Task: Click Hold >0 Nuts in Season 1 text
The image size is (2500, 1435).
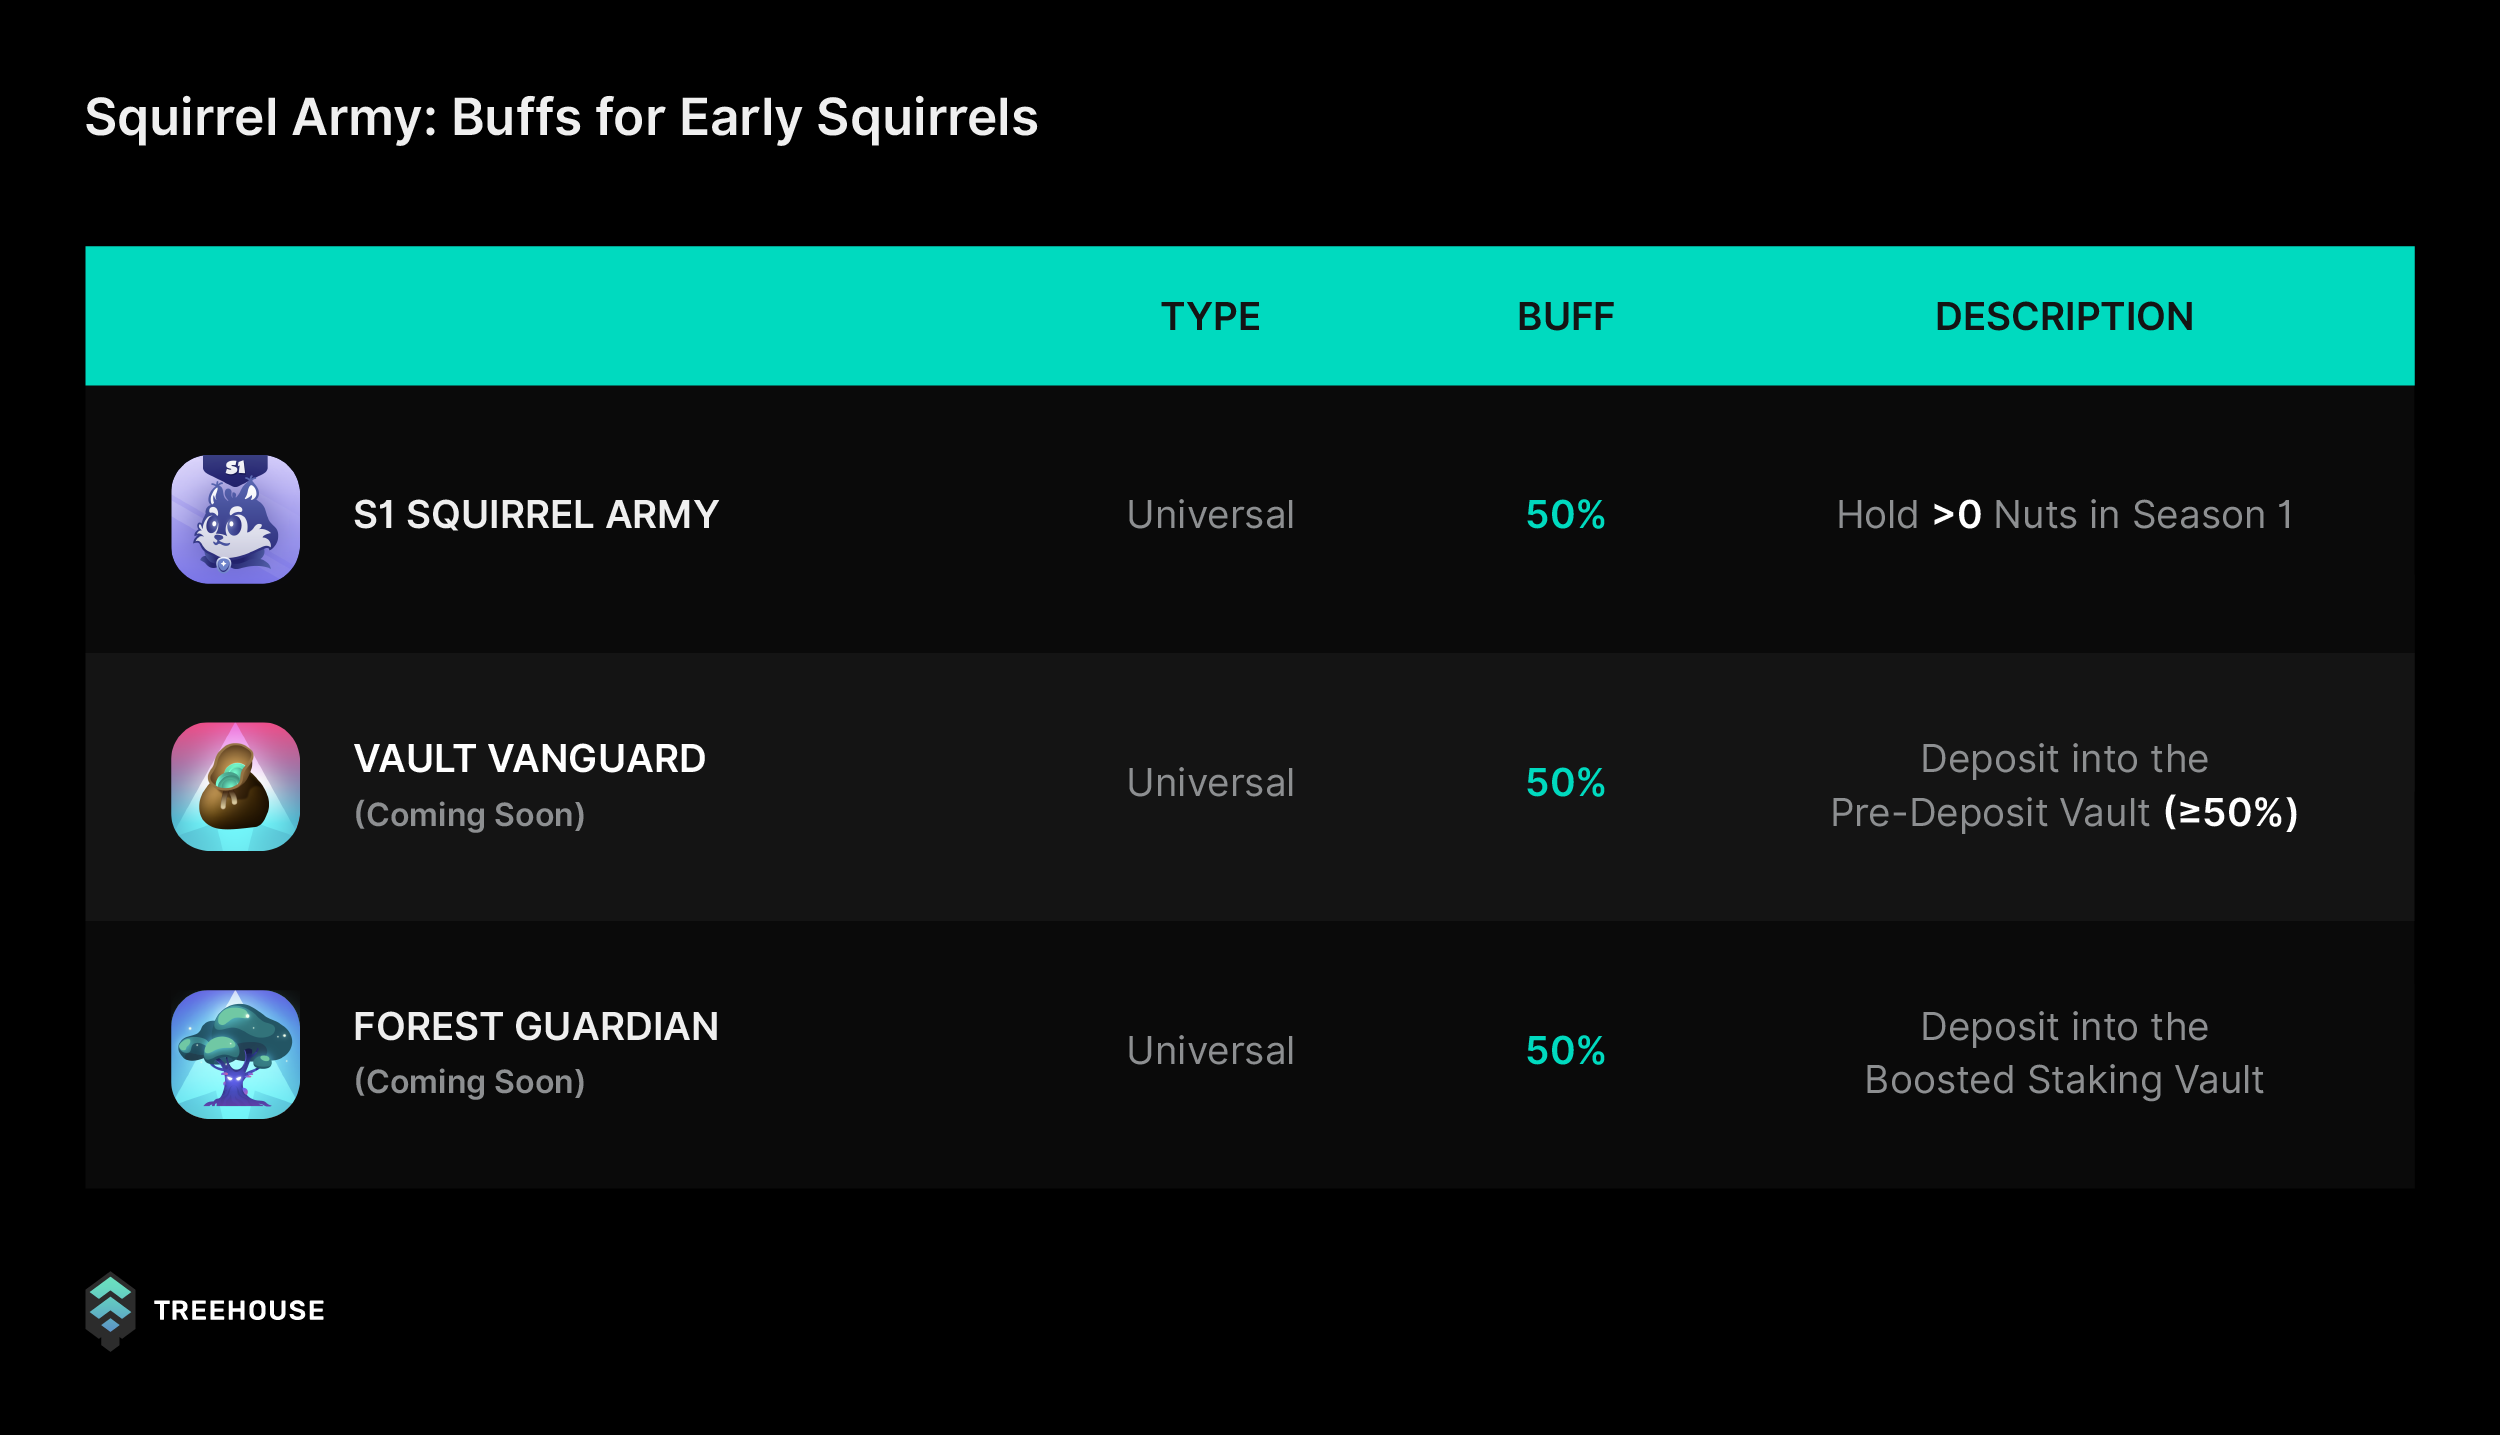Action: (x=2064, y=515)
